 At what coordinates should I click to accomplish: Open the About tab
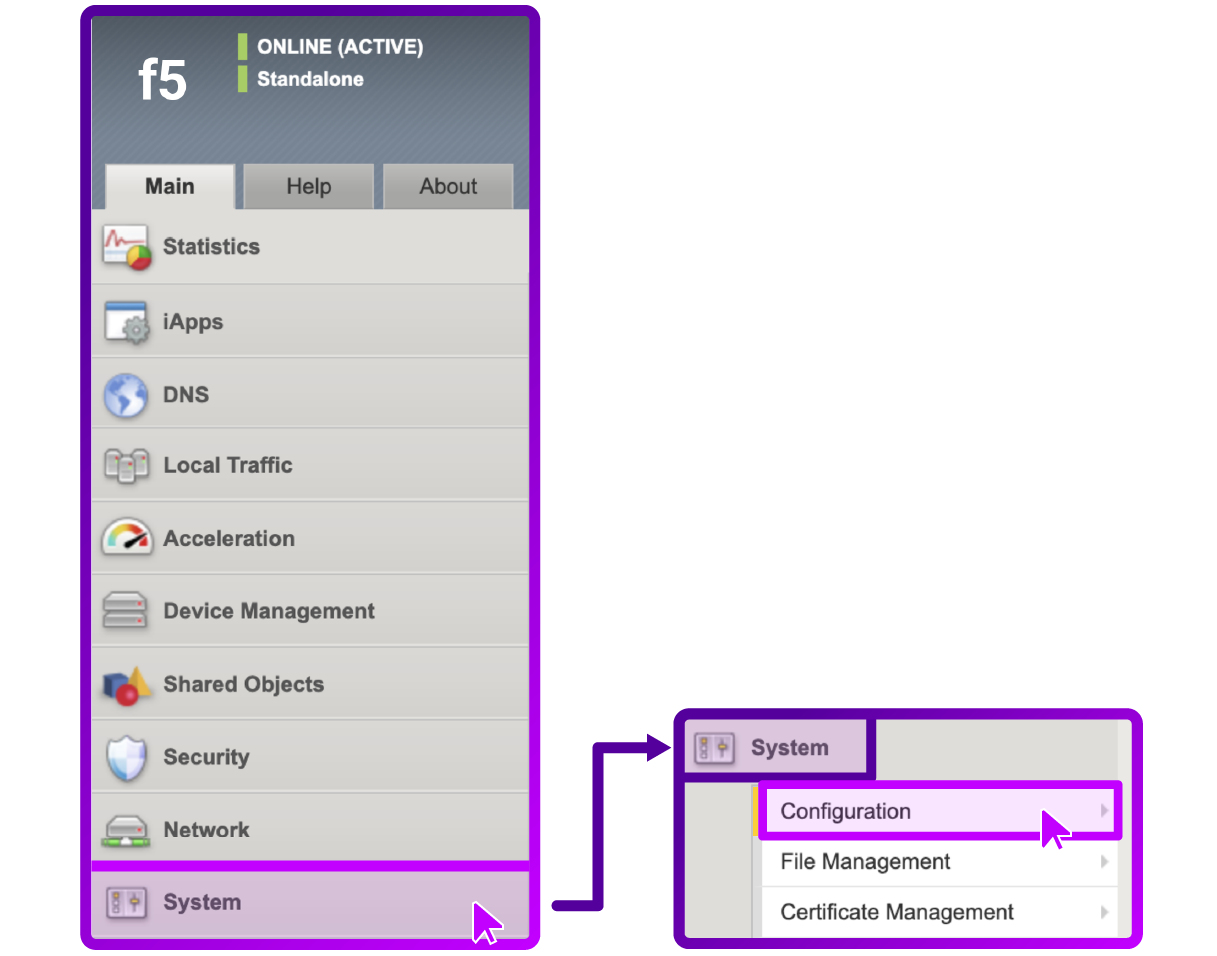click(448, 187)
